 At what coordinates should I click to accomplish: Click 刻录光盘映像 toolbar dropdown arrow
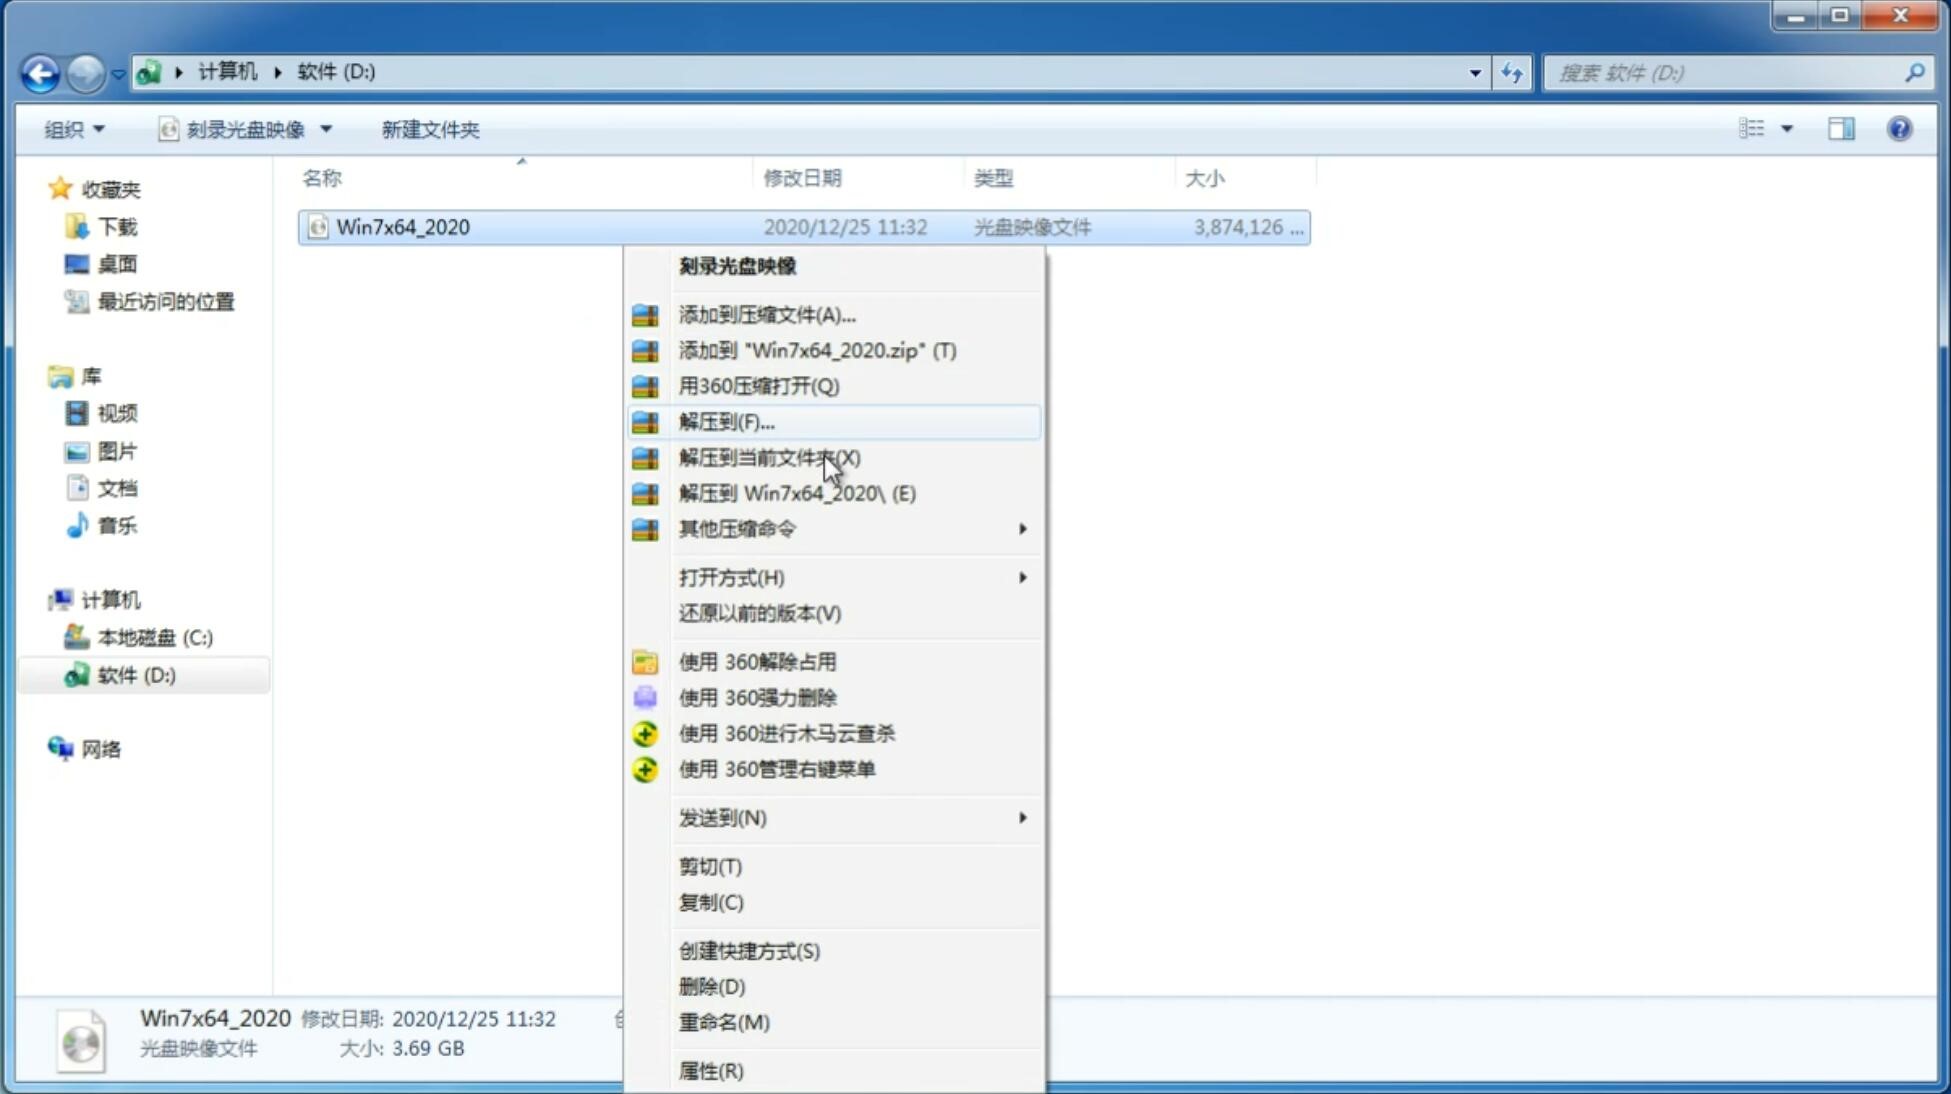pyautogui.click(x=327, y=129)
